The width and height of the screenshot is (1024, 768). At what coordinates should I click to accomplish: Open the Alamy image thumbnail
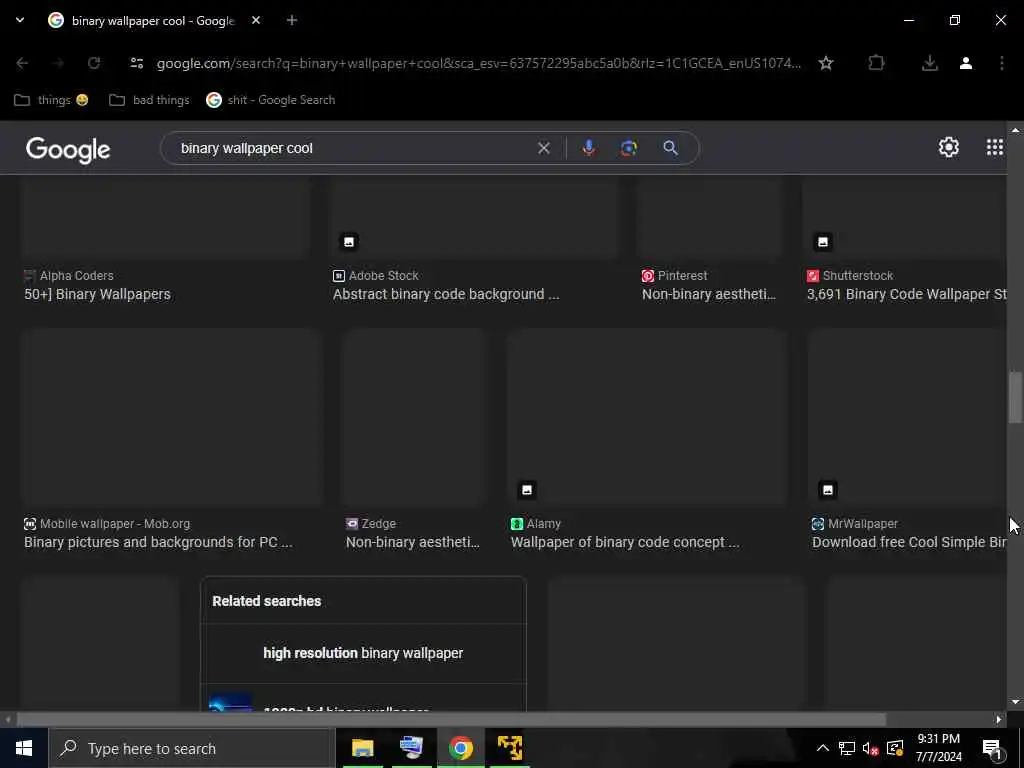pyautogui.click(x=648, y=418)
